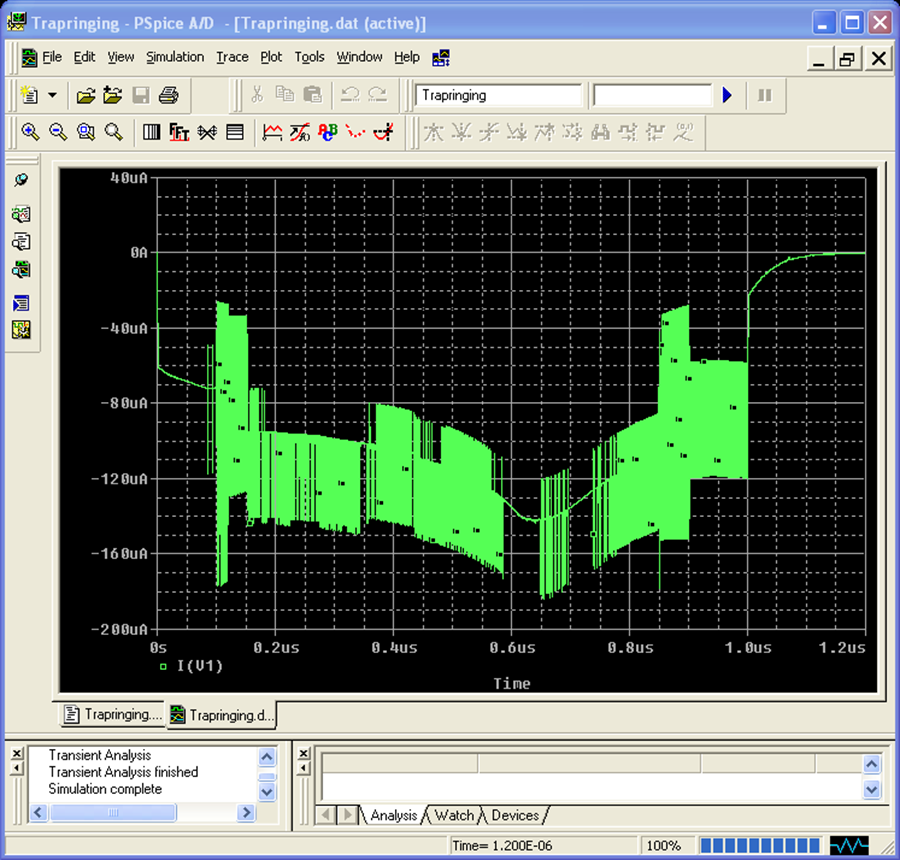Click the icon after the Help menu
This screenshot has width=900, height=860.
click(x=441, y=57)
